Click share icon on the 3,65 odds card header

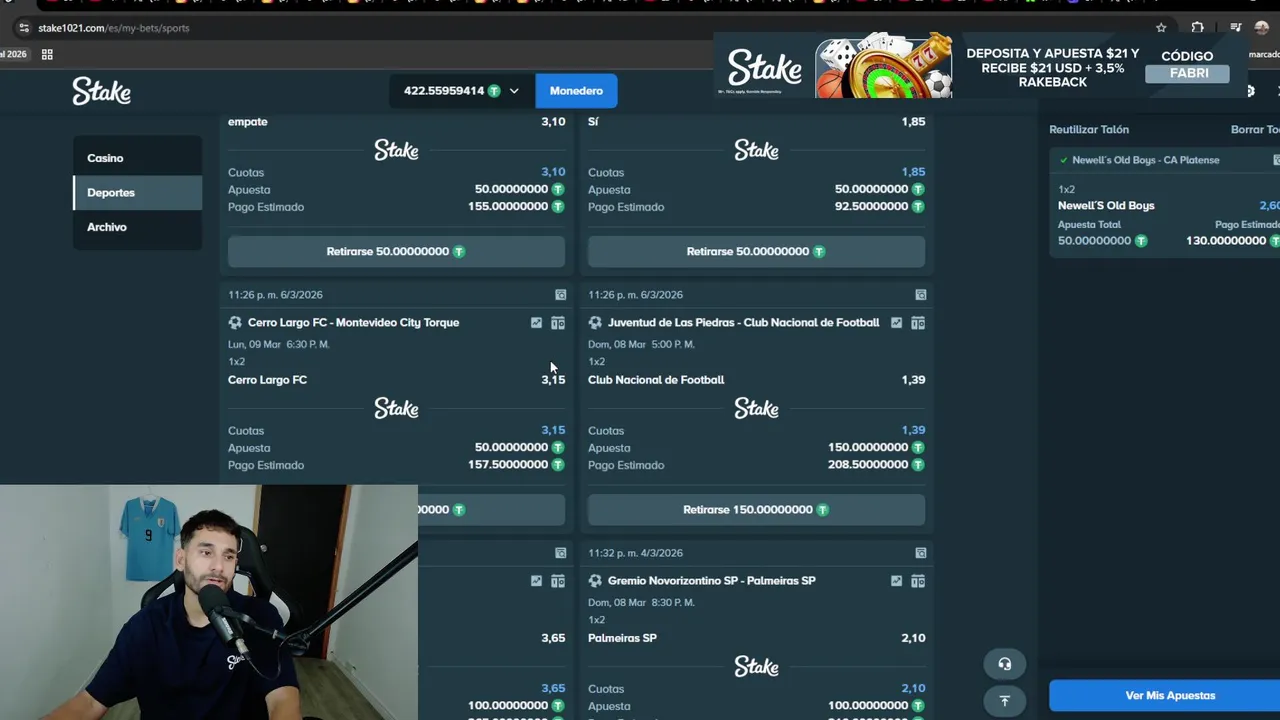pyautogui.click(x=560, y=553)
